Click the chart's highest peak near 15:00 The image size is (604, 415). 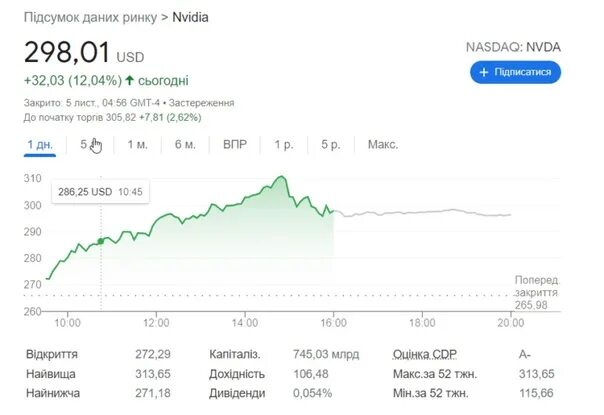tap(284, 177)
